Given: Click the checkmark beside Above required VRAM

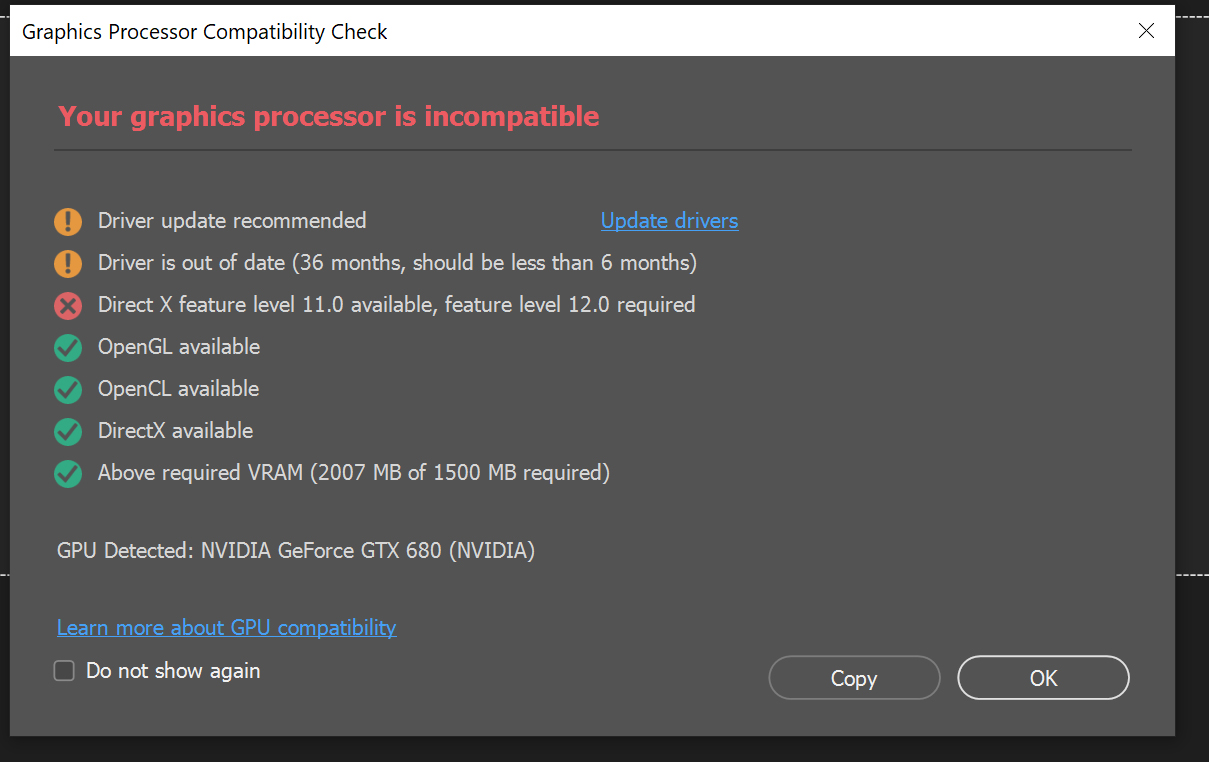Looking at the screenshot, I should tap(68, 473).
